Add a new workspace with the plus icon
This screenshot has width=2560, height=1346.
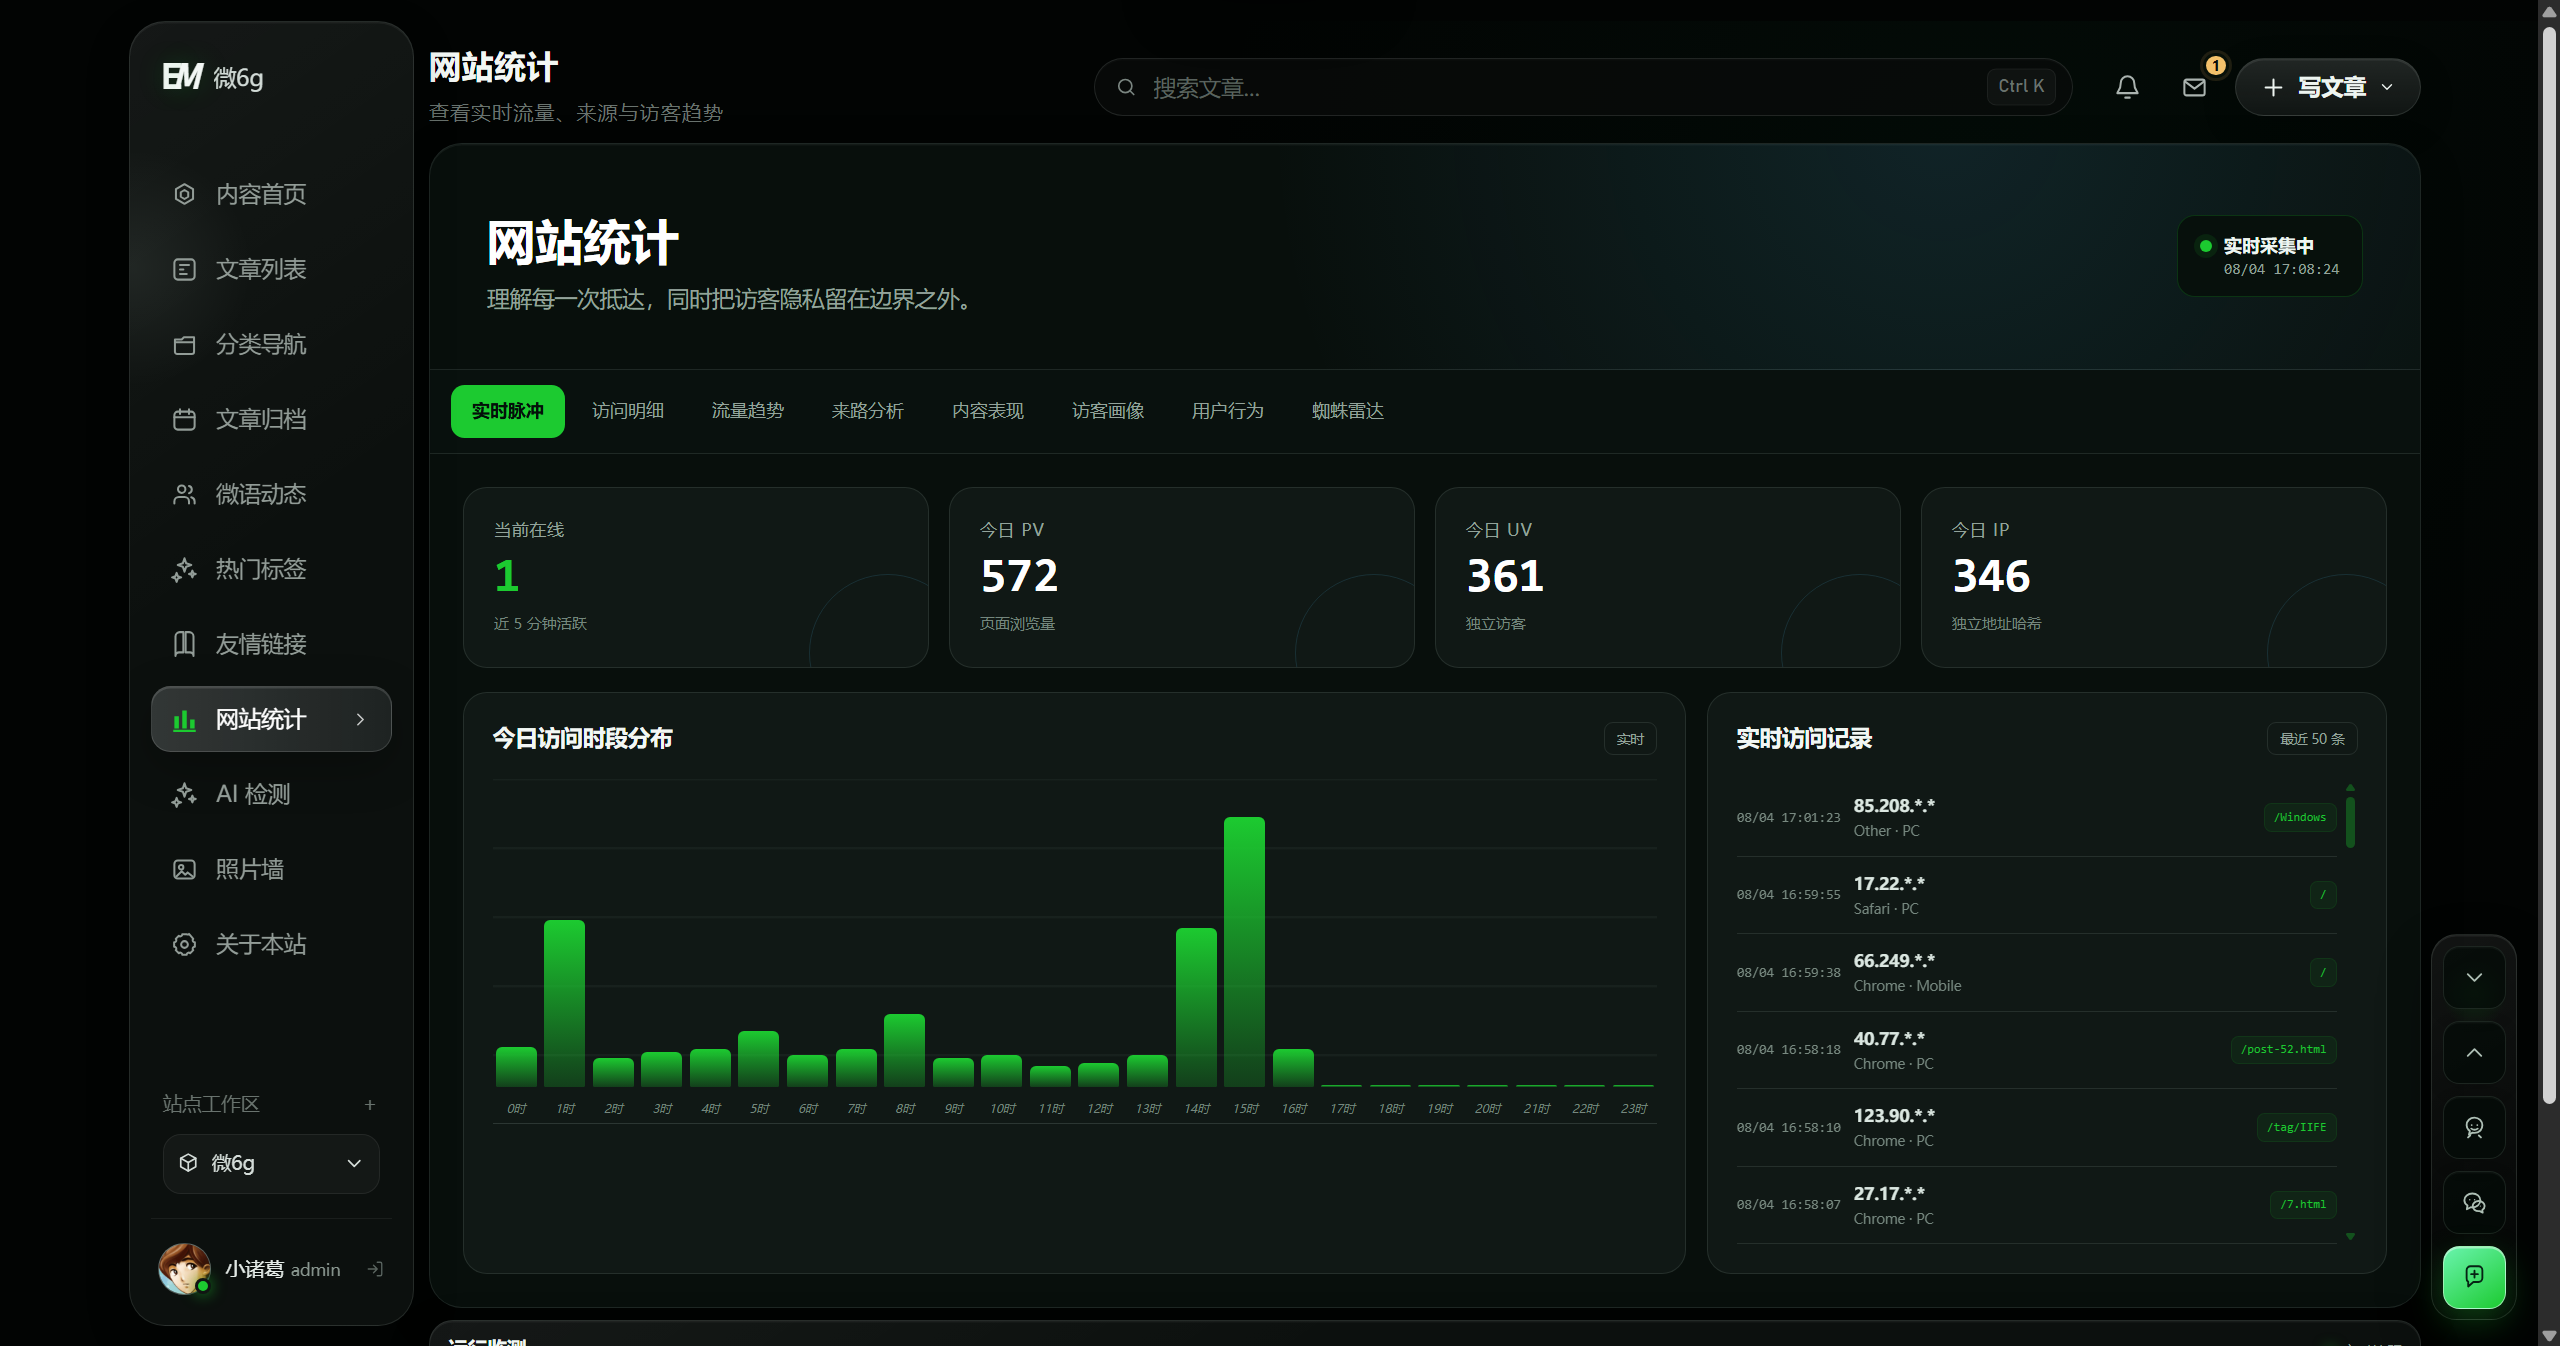point(370,1104)
